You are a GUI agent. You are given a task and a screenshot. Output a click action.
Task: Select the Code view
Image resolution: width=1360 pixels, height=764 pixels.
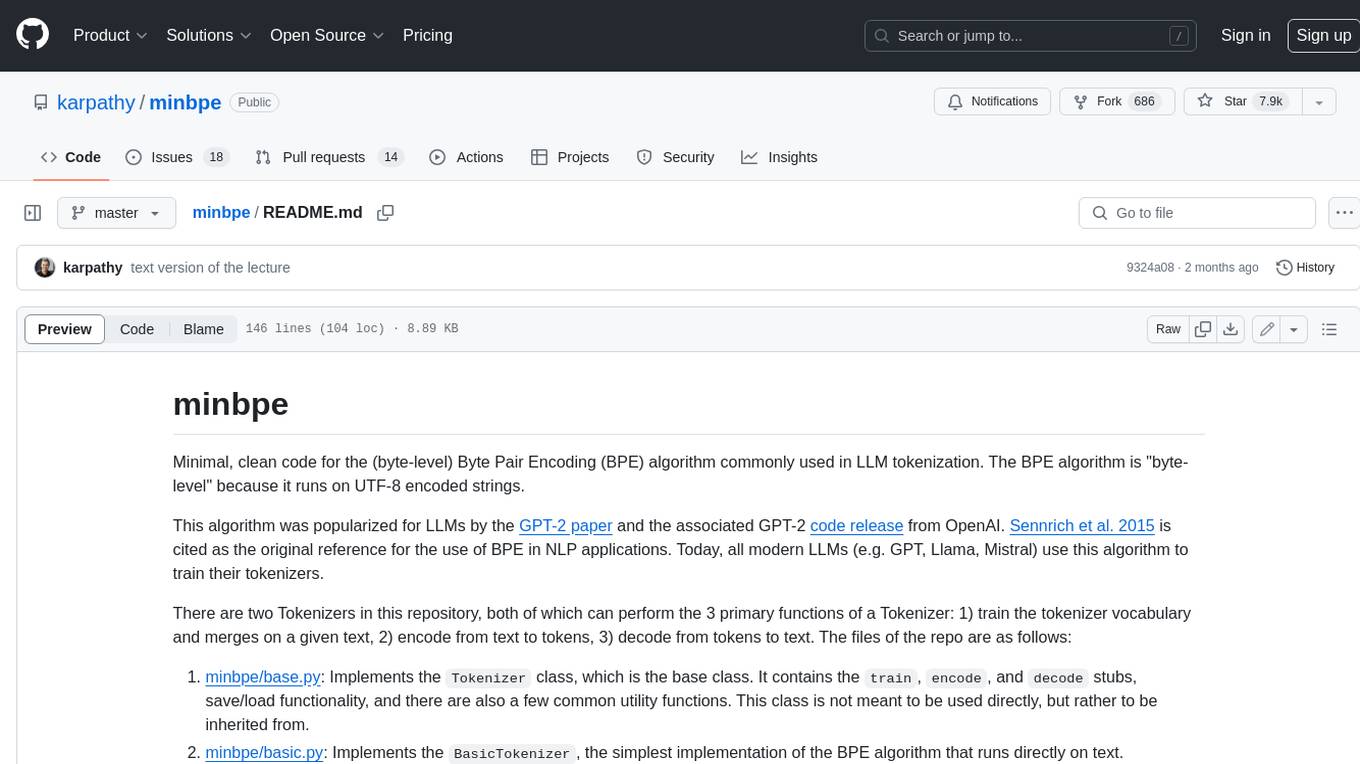pos(137,329)
